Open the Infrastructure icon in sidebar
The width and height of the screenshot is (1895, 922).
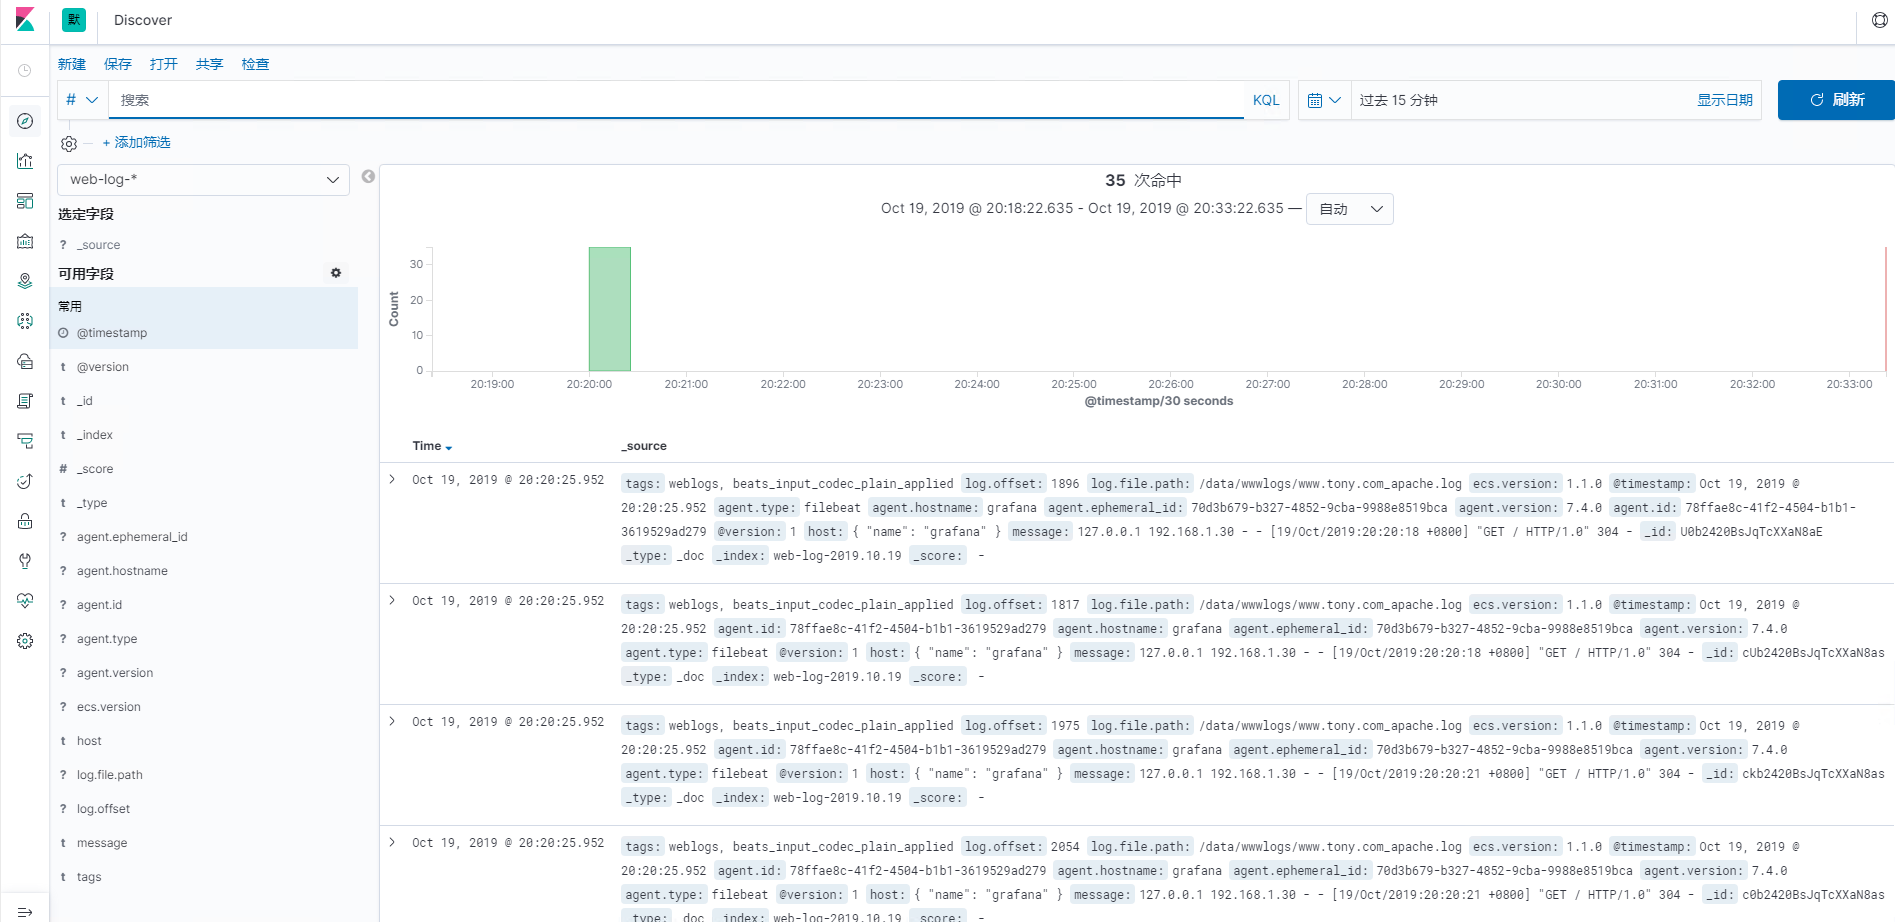point(25,361)
